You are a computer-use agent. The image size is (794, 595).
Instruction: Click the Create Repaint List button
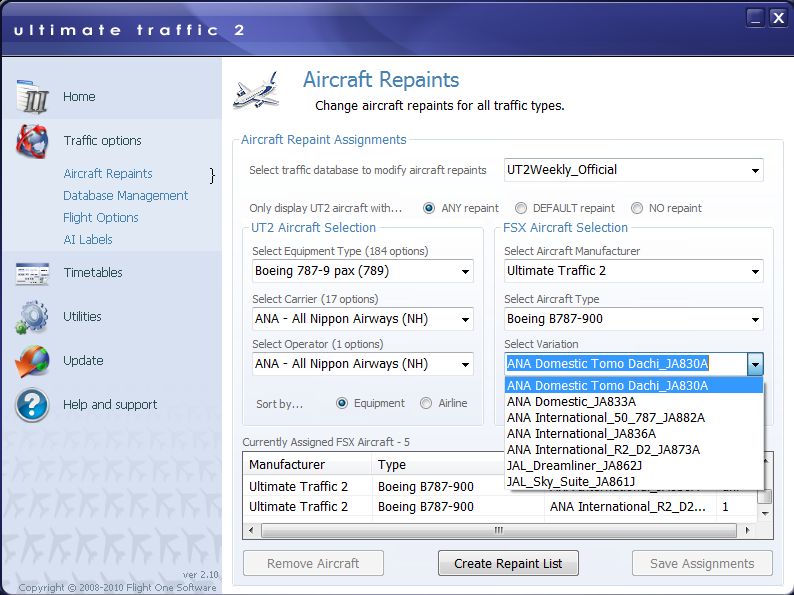pyautogui.click(x=508, y=564)
